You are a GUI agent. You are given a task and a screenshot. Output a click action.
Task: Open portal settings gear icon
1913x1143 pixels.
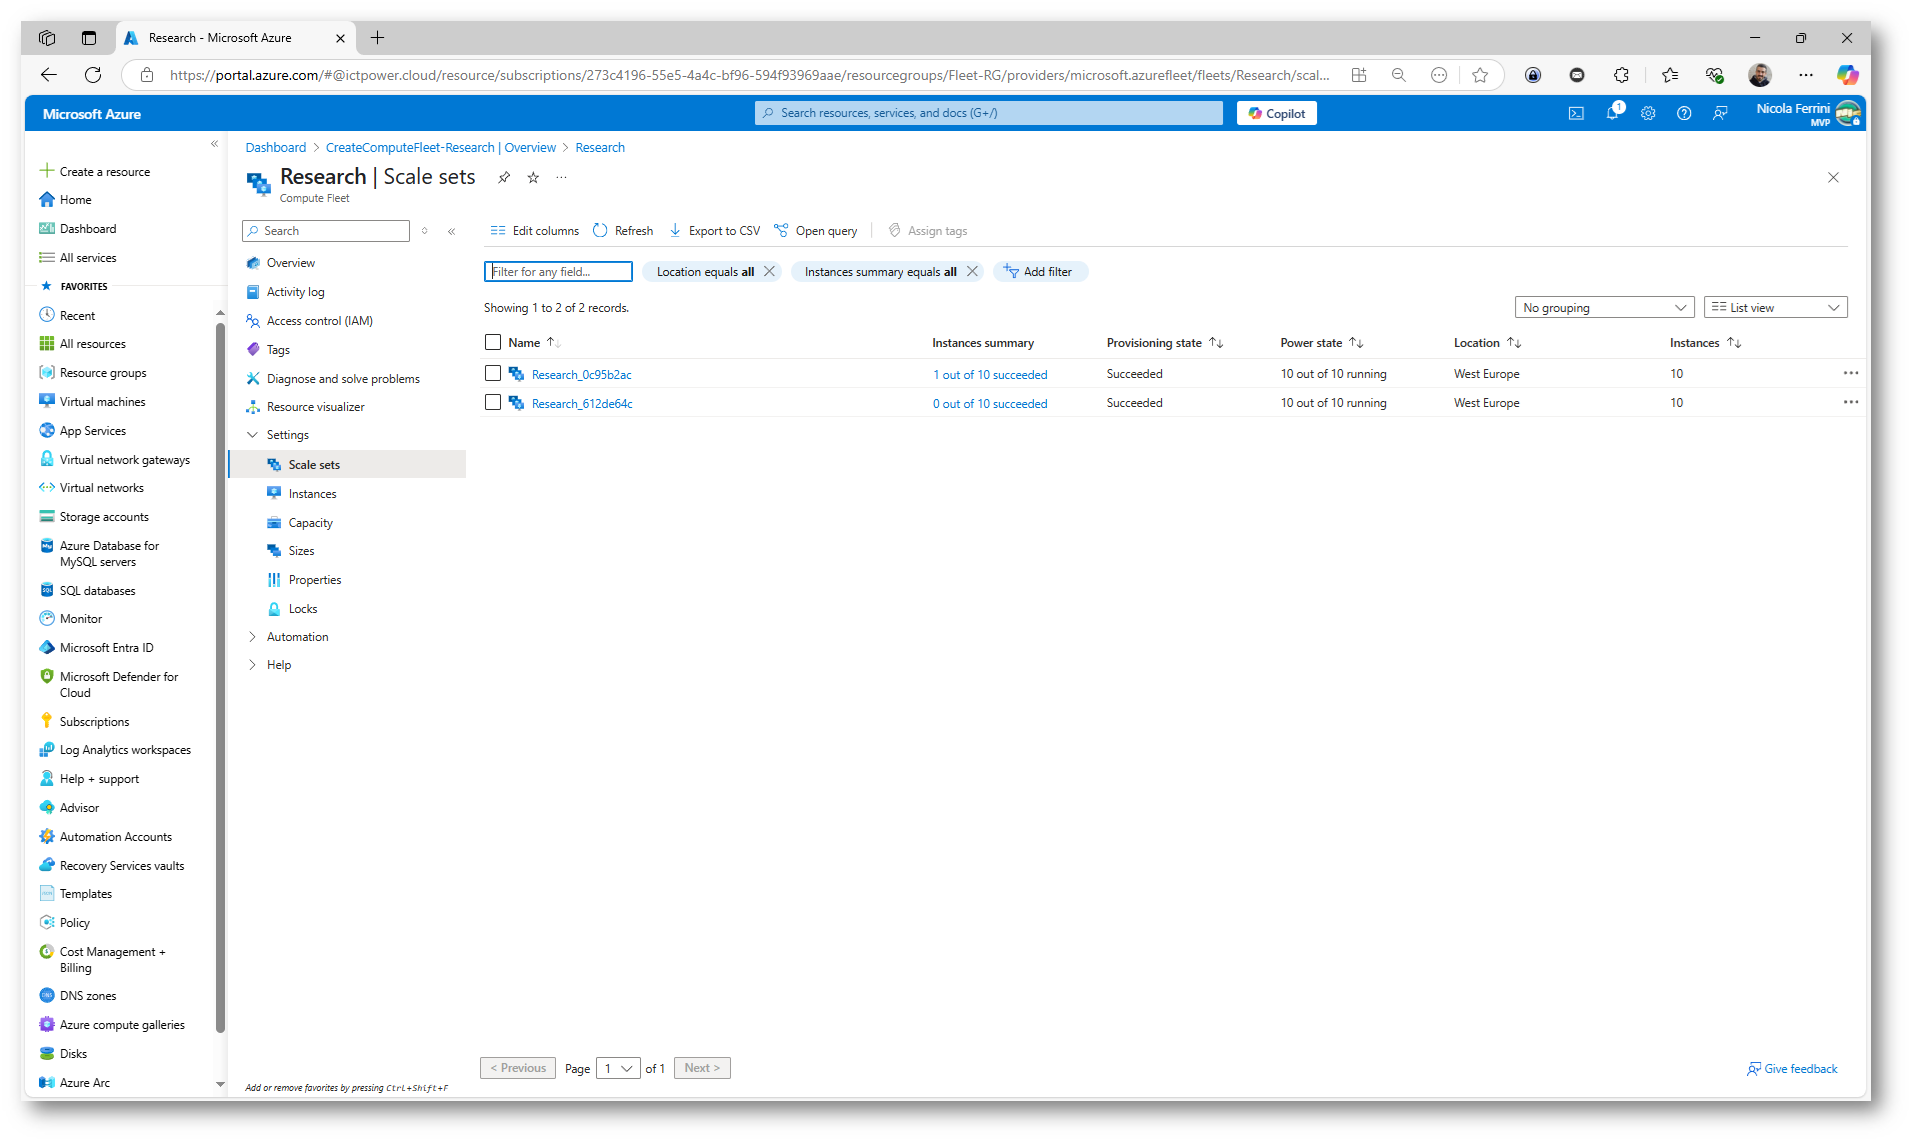pyautogui.click(x=1648, y=114)
